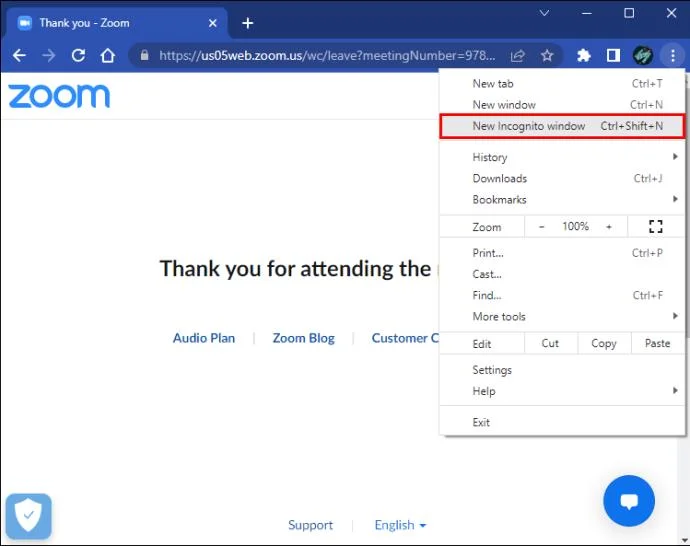Expand the Help submenu

tap(562, 391)
